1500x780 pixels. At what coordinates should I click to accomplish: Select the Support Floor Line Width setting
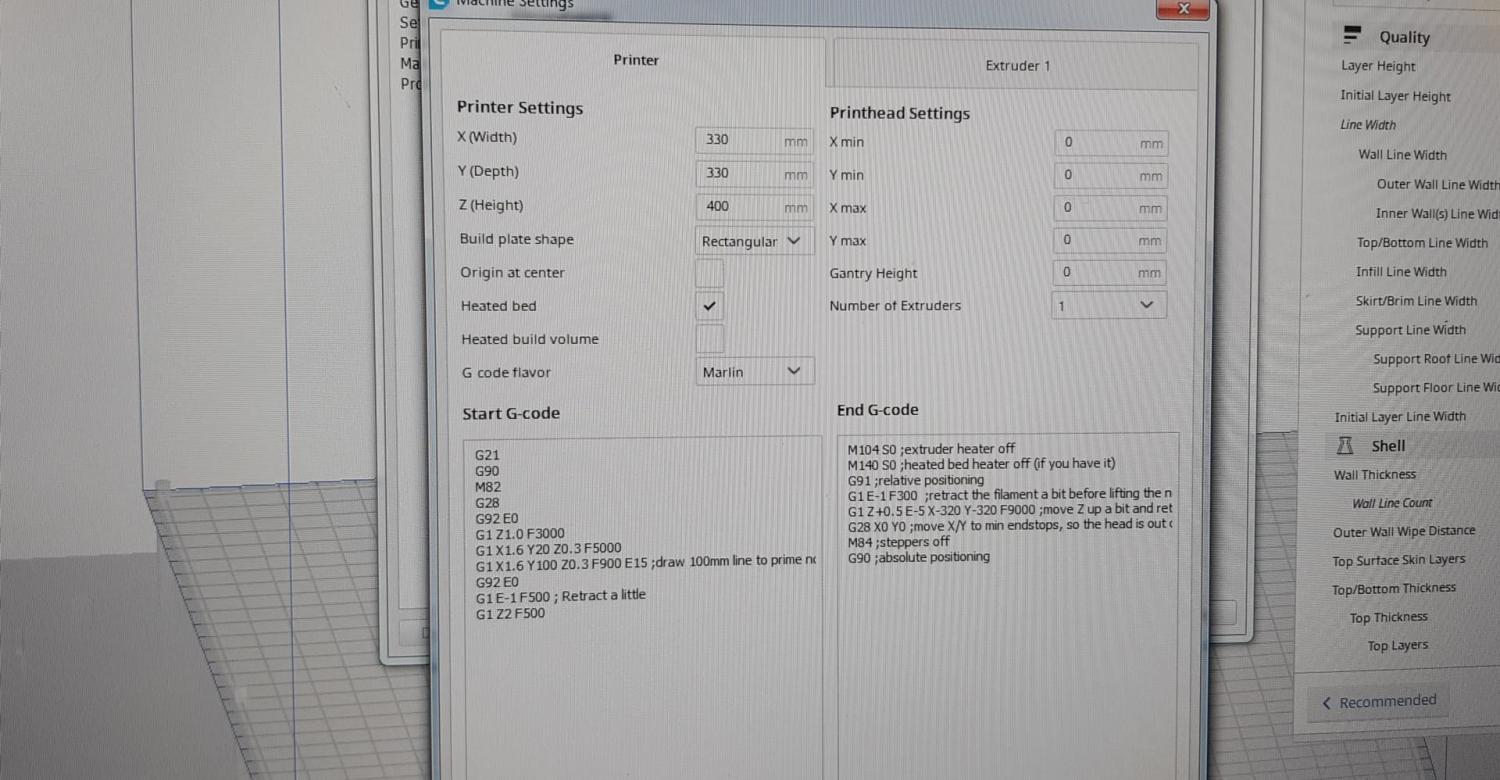[1436, 388]
